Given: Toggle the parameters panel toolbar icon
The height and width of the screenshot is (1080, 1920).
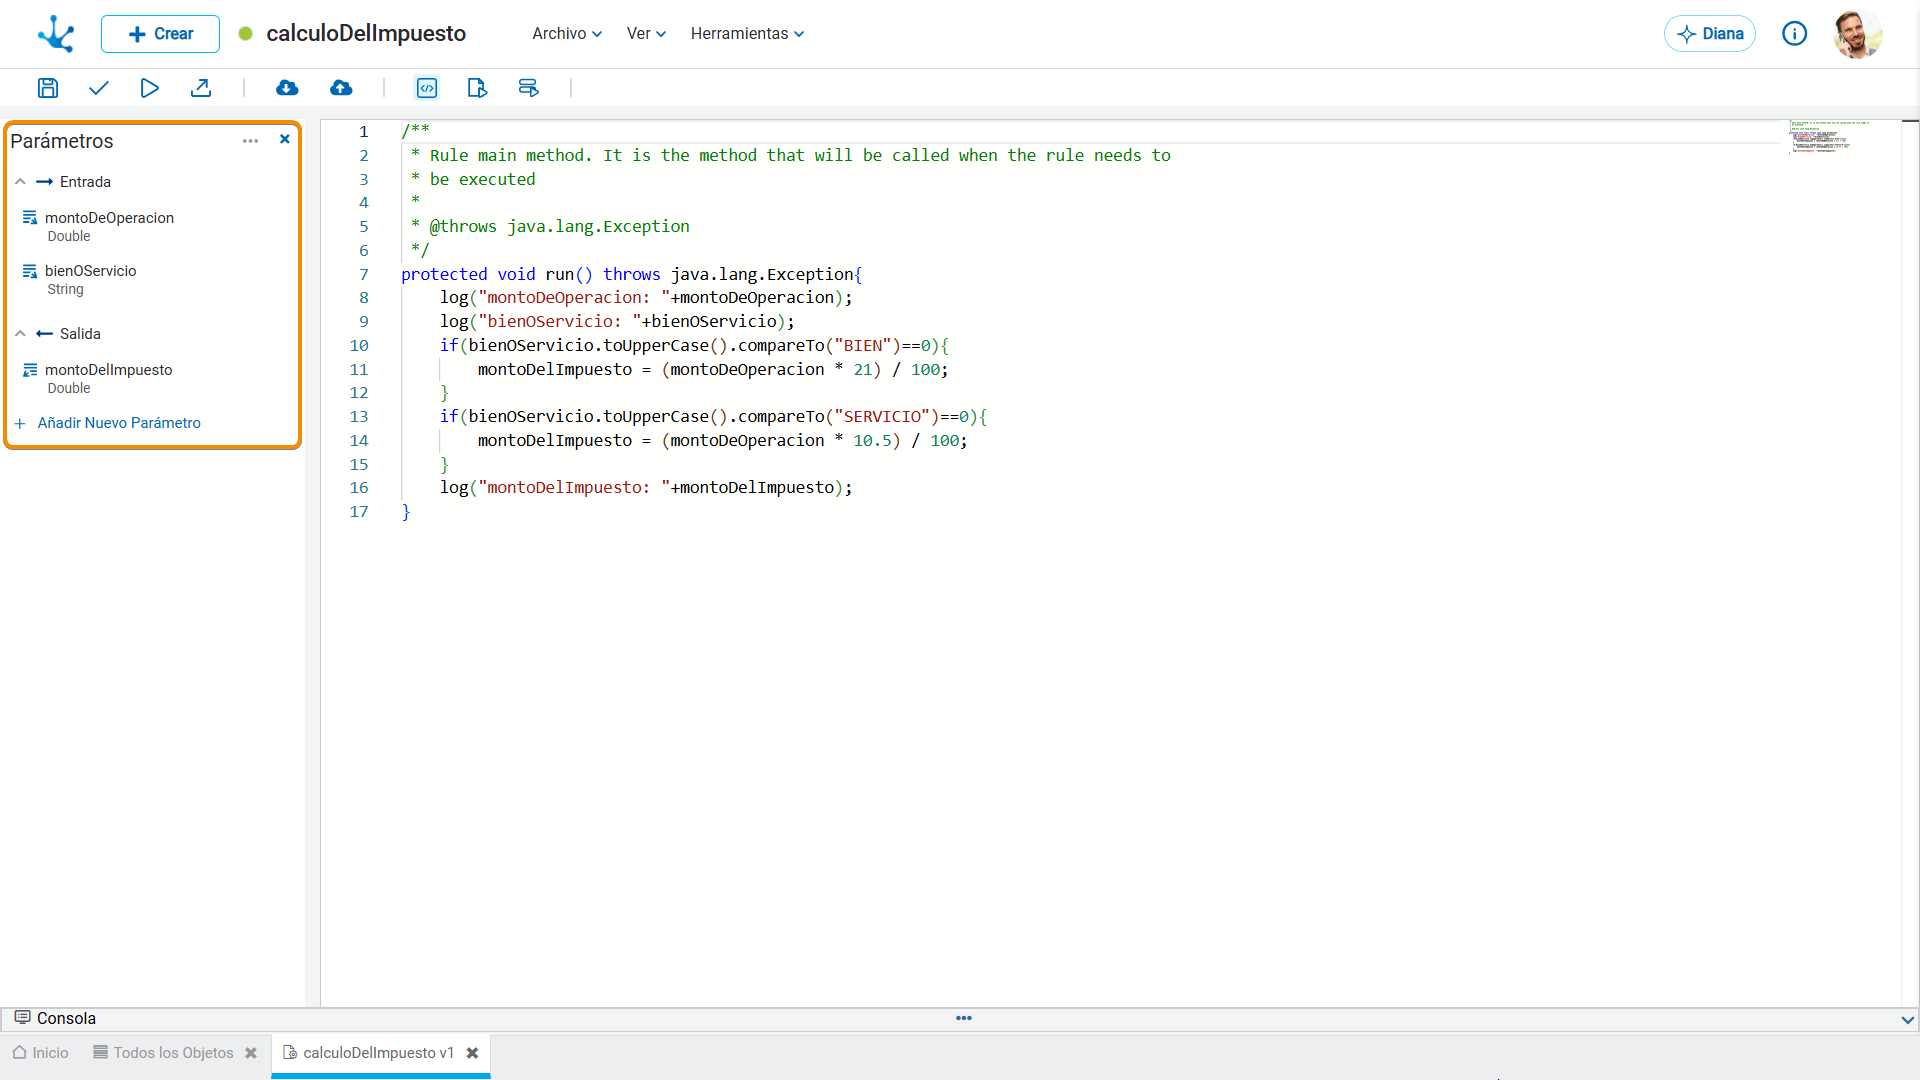Looking at the screenshot, I should point(529,88).
